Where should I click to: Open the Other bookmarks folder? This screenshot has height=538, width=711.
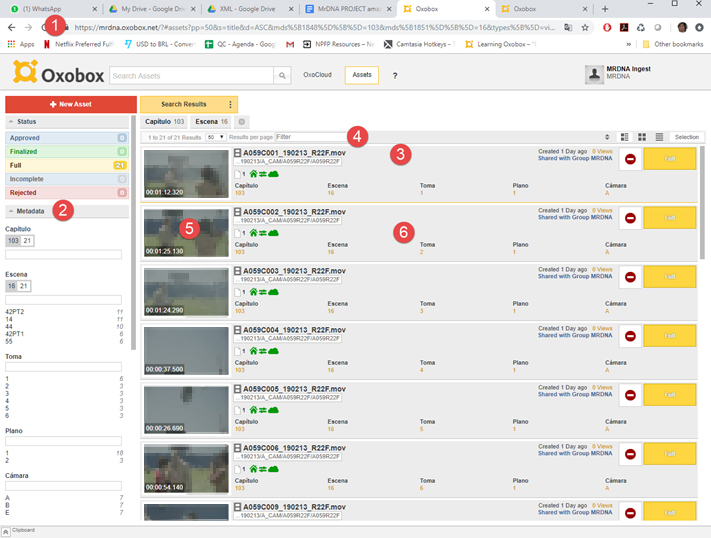[673, 44]
